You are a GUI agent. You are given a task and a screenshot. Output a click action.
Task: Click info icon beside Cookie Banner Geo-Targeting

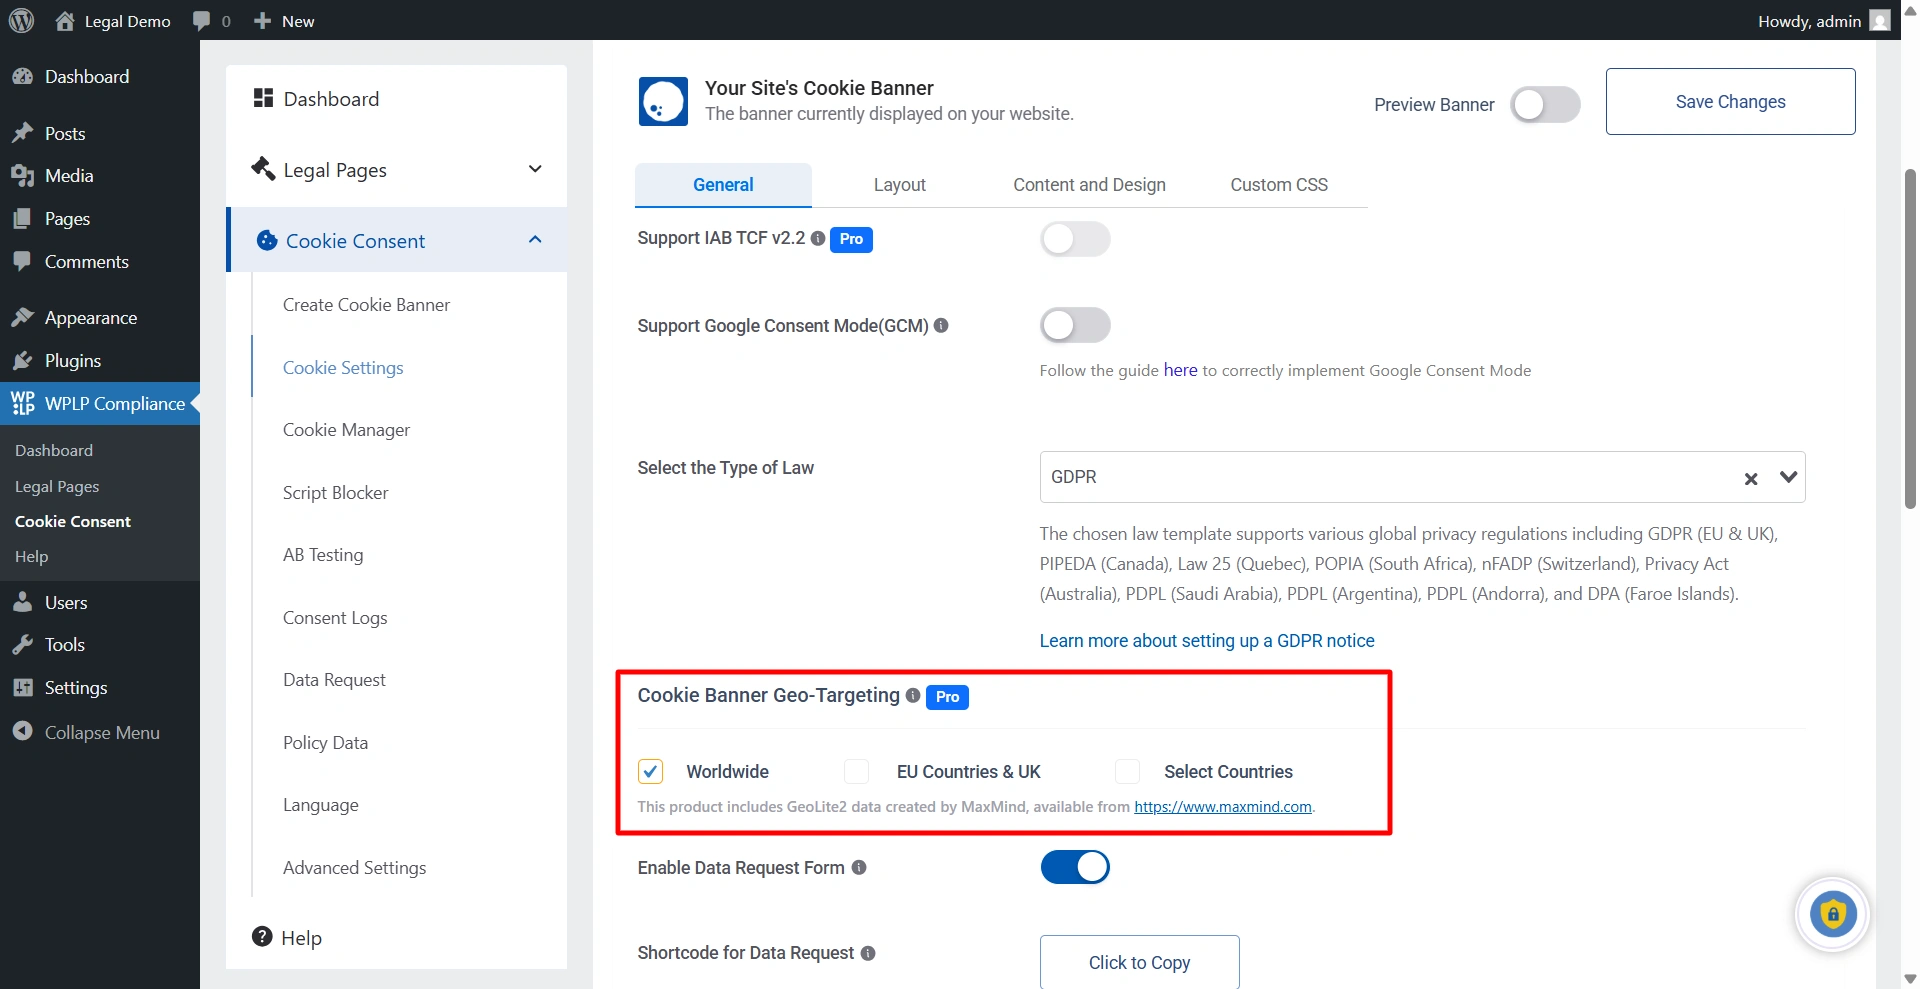point(913,696)
